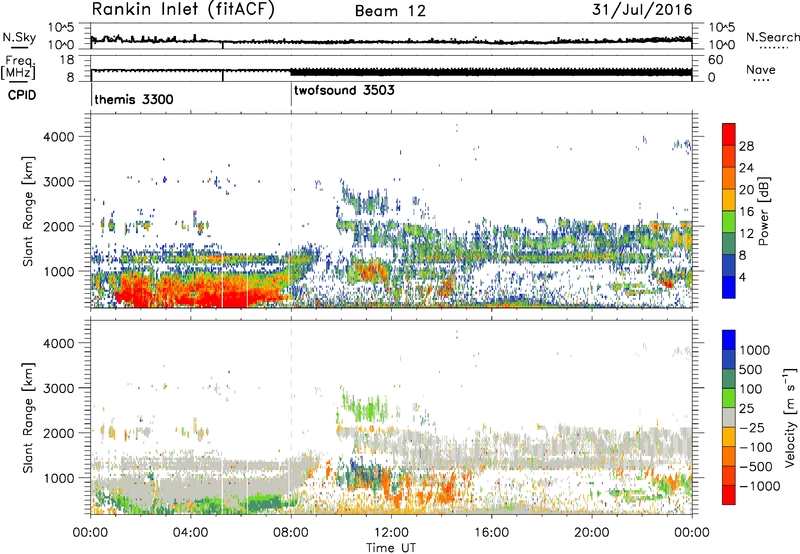Click the light green velocity patch near 2500 km
This screenshot has height=554, width=800.
pyautogui.click(x=363, y=407)
